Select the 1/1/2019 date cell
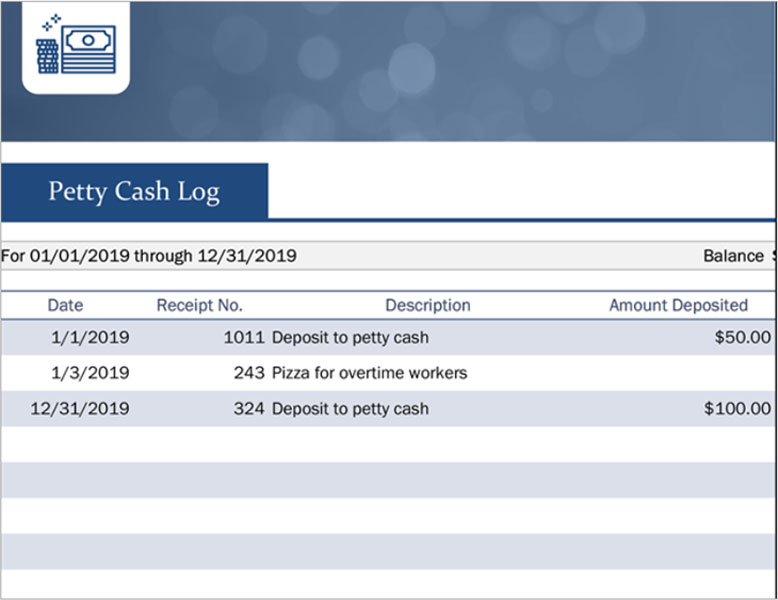This screenshot has width=778, height=600. point(89,338)
